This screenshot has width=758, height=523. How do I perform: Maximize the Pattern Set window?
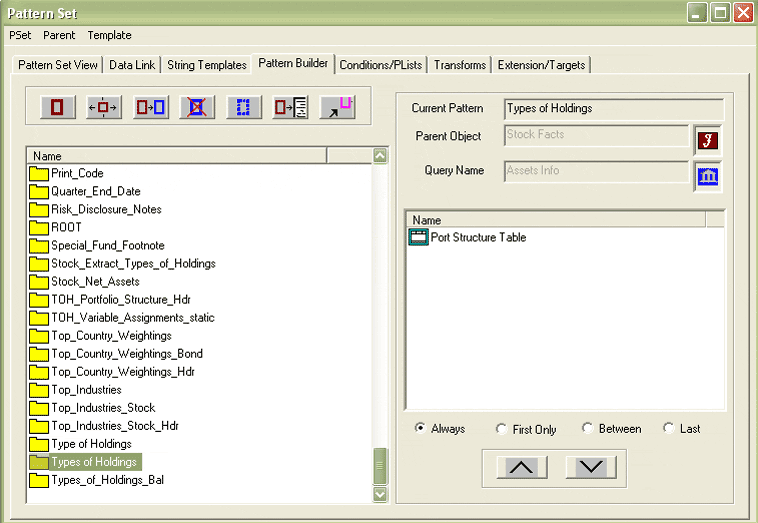[720, 13]
